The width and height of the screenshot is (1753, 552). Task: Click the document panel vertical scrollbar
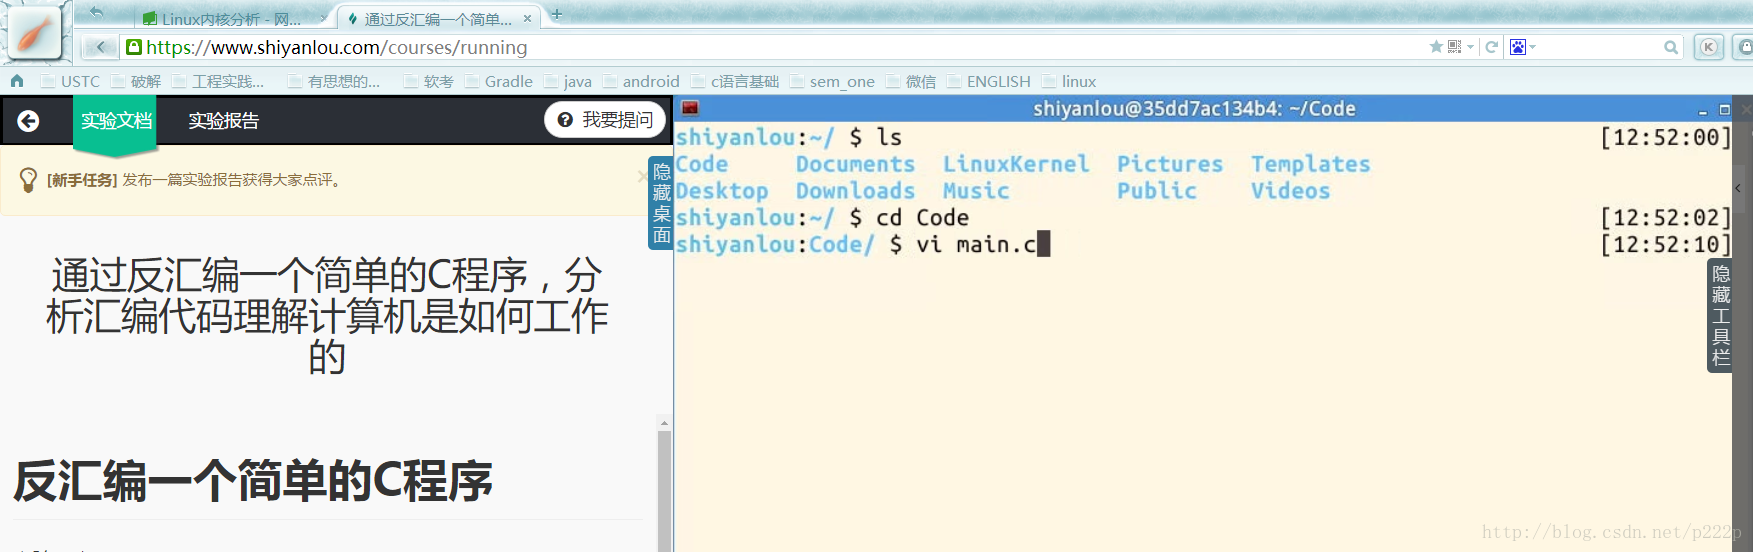click(664, 490)
